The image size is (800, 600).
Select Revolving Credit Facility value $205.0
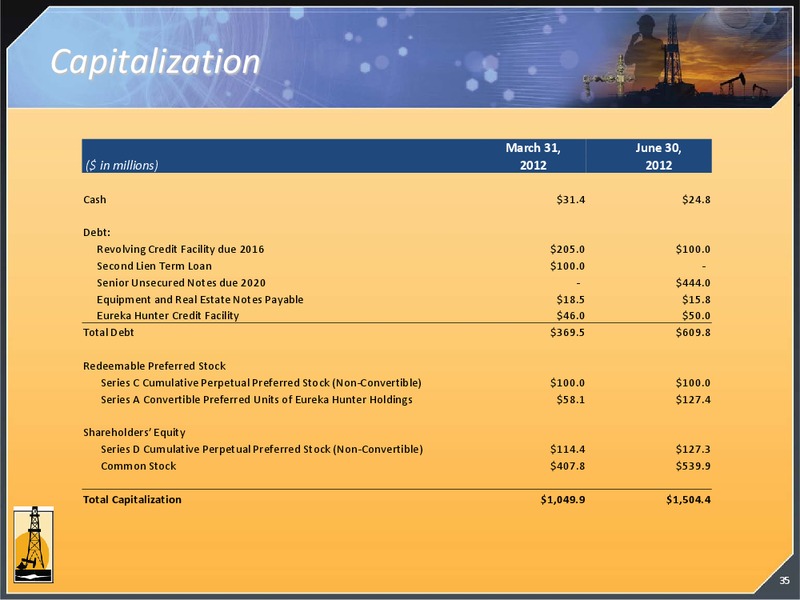[567, 249]
